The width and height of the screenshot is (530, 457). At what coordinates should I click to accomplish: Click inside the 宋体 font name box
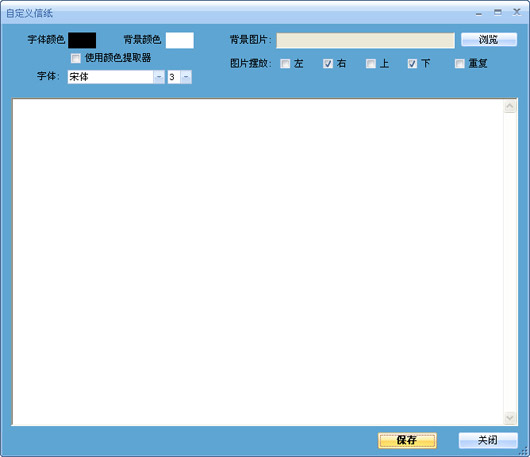(x=111, y=77)
